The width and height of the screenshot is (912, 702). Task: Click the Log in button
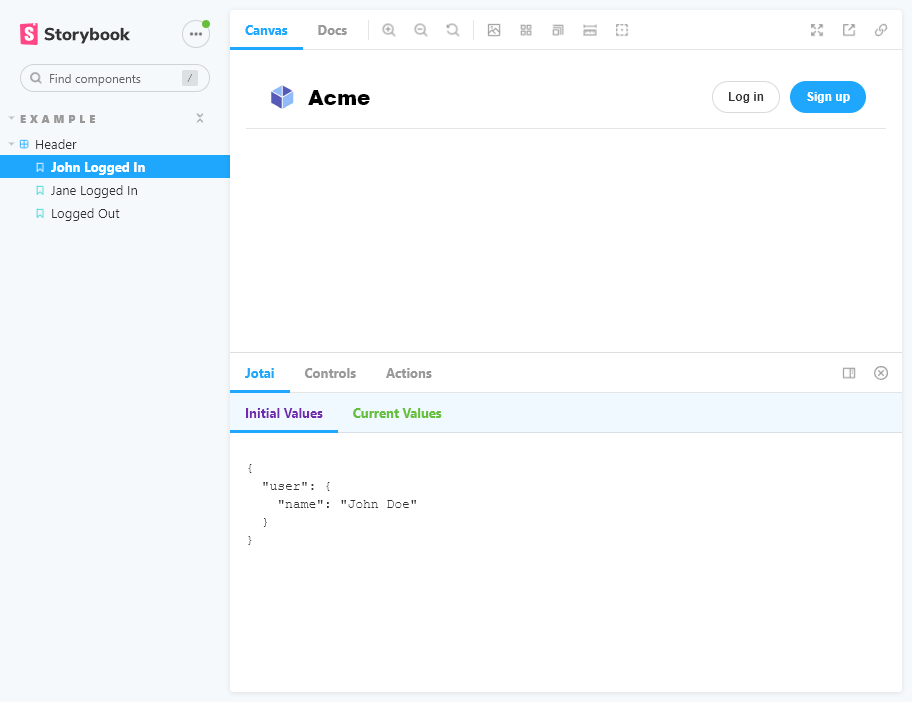pyautogui.click(x=745, y=97)
